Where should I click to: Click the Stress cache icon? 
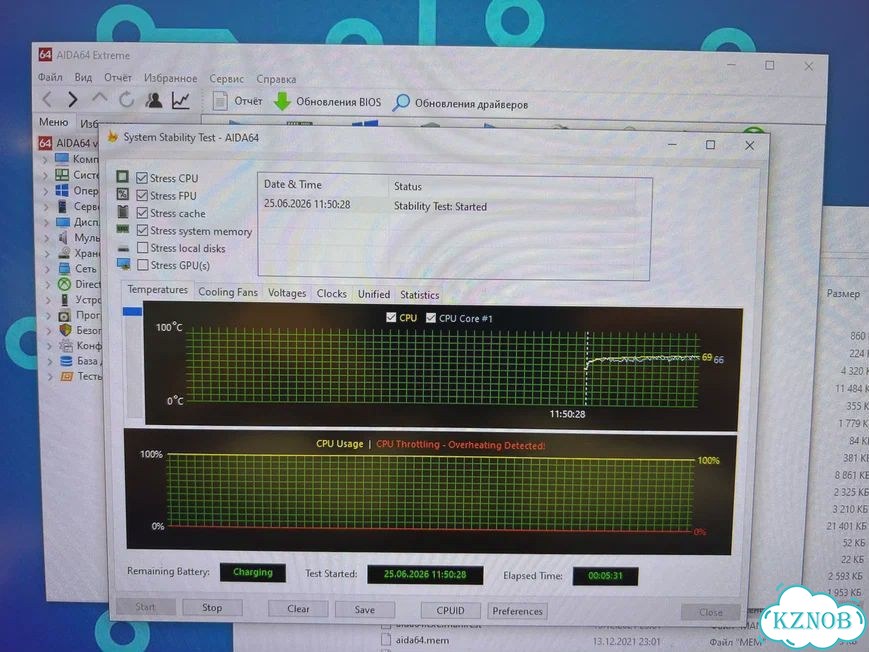(122, 212)
